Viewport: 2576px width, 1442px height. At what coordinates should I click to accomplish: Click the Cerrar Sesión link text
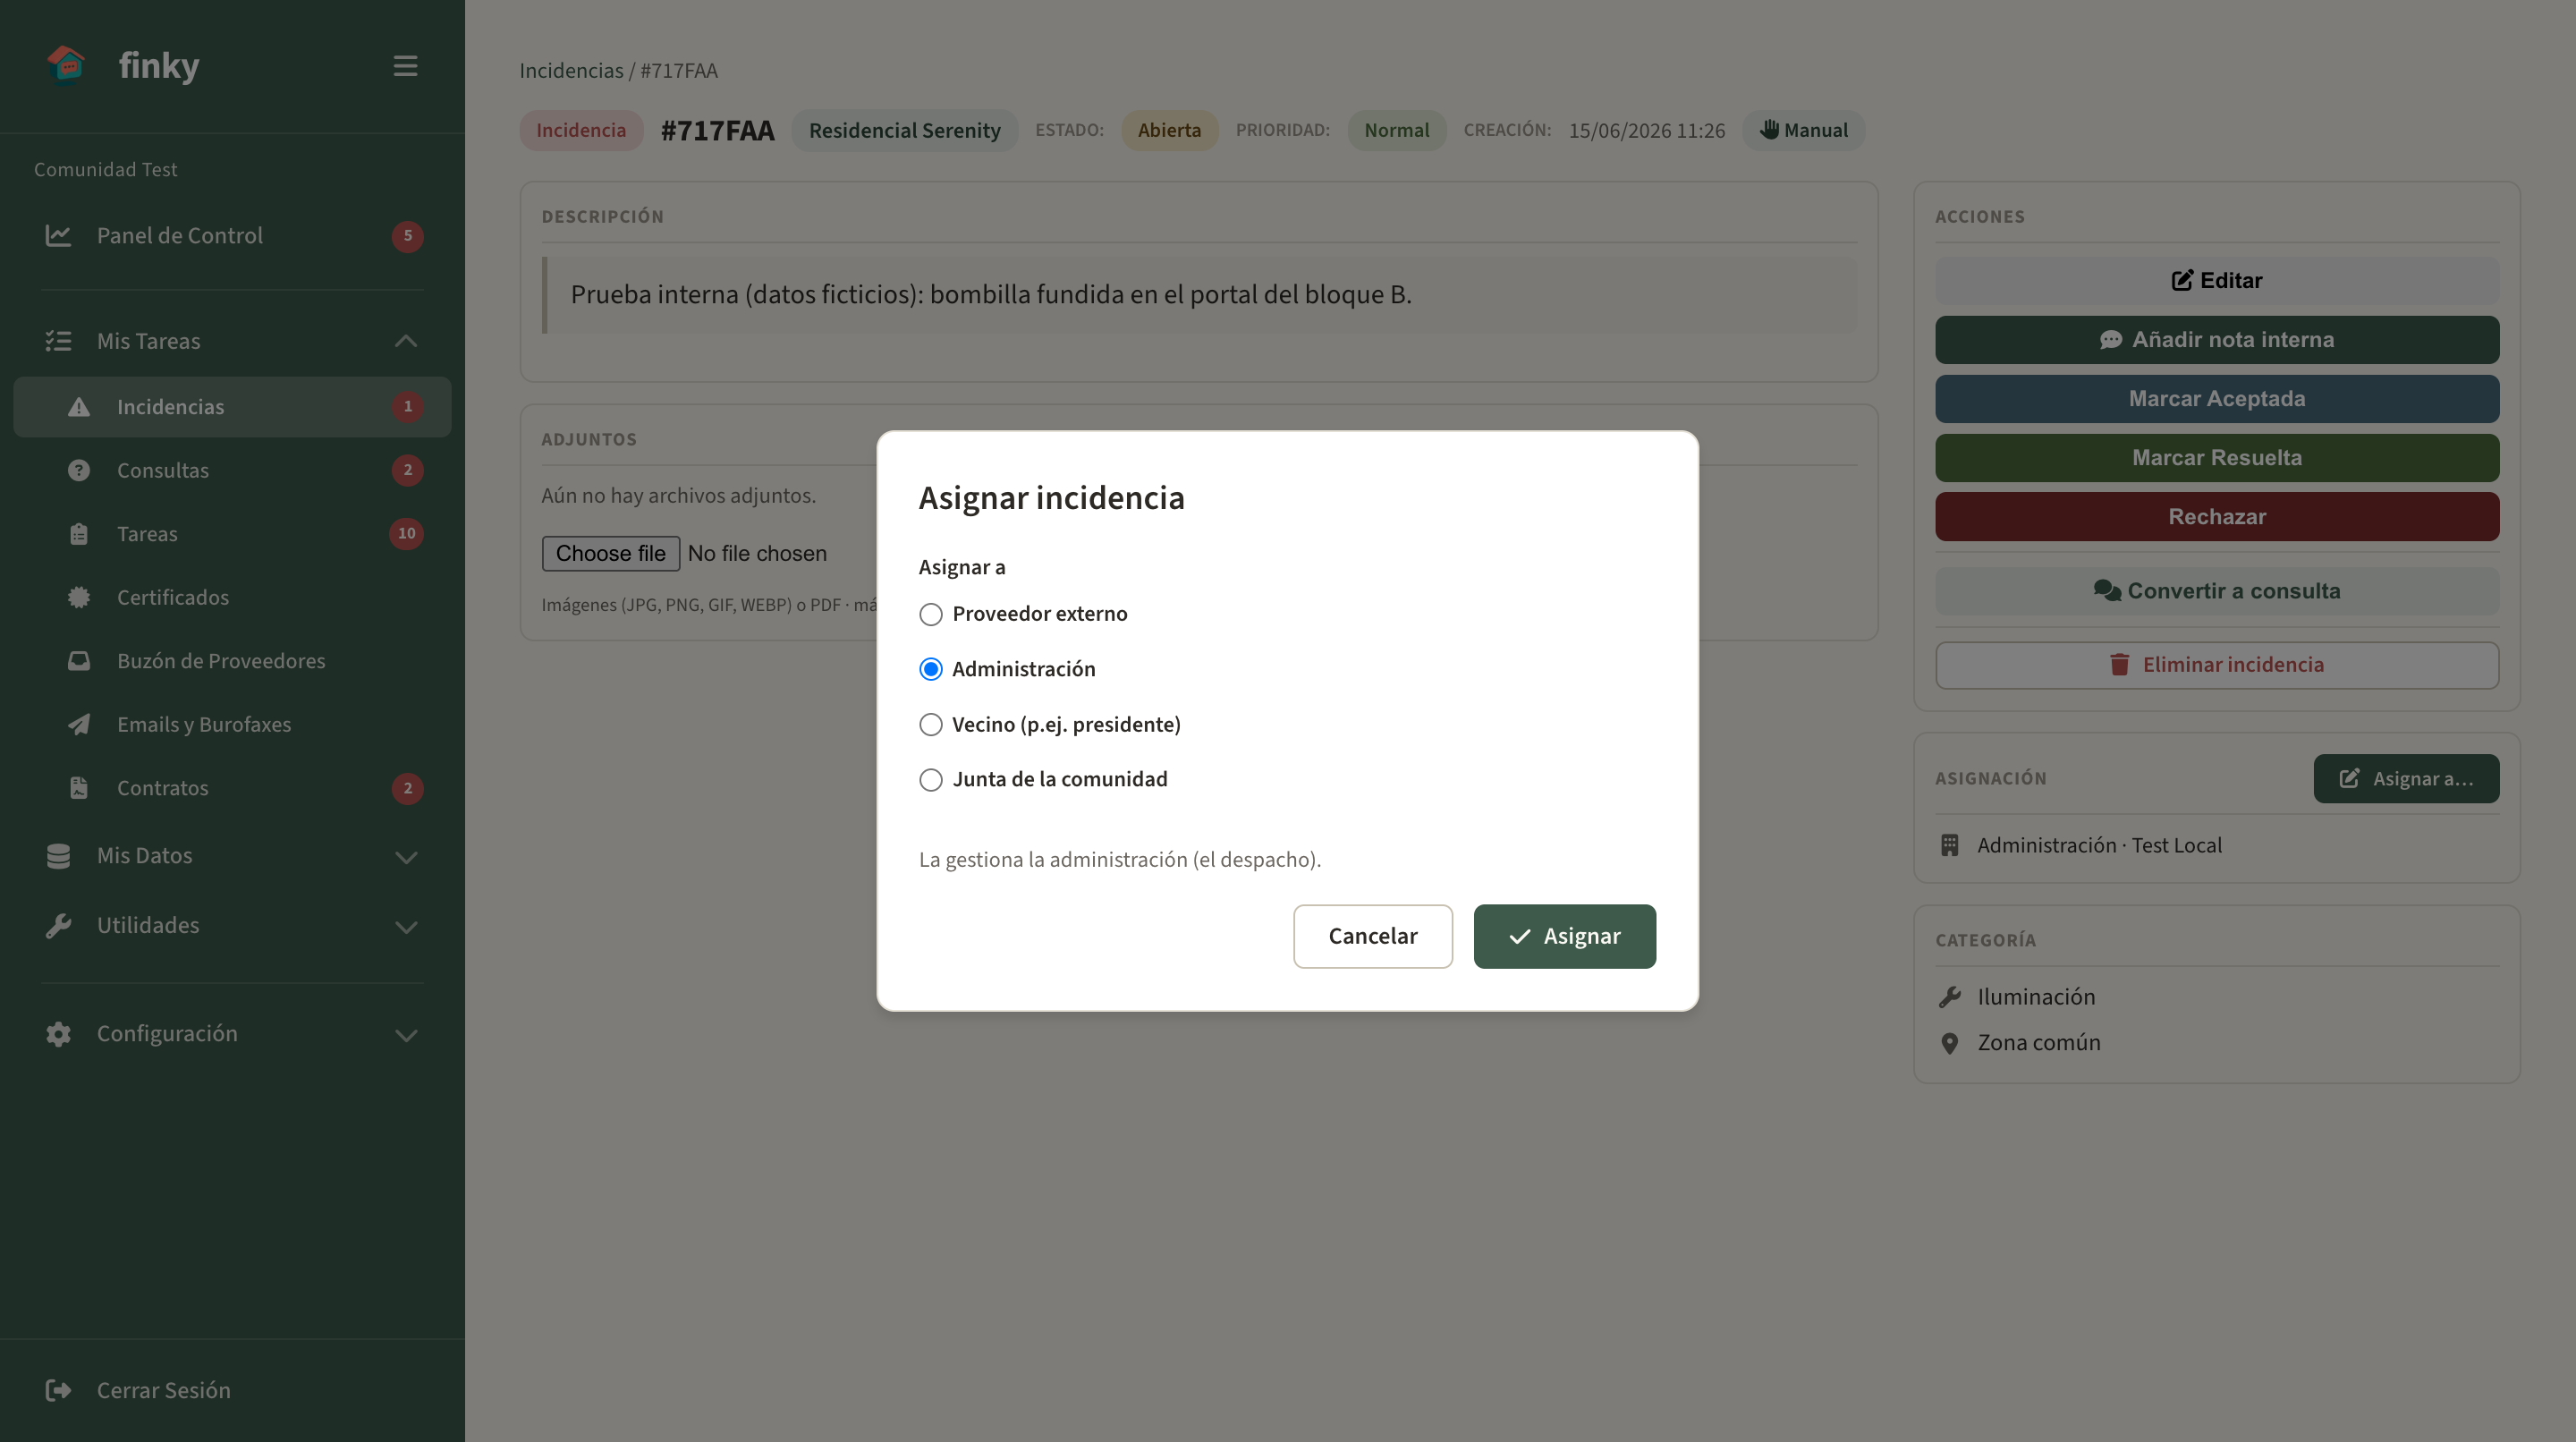pos(163,1390)
